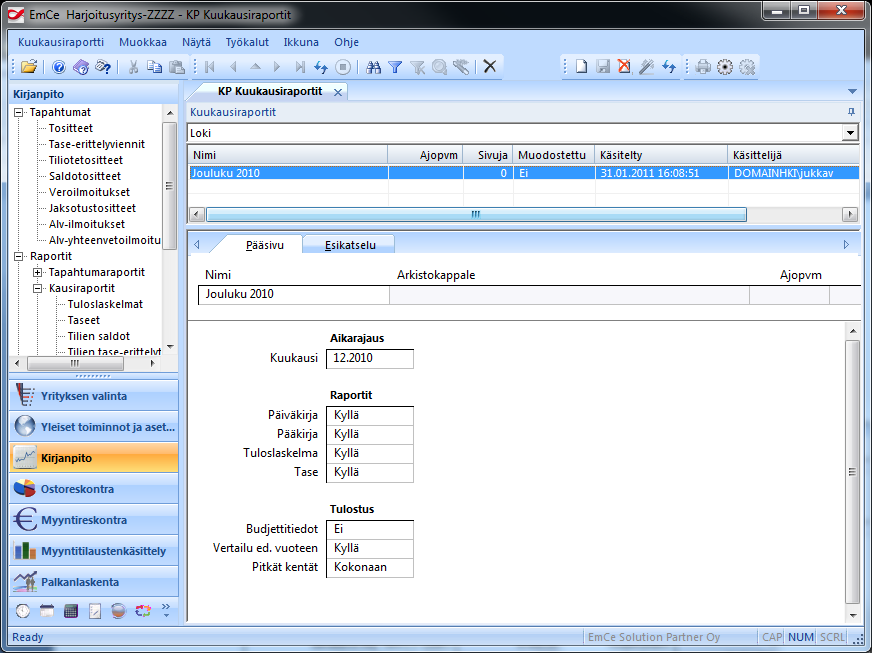Click the notepad icon in bottom bar
Screen dimensions: 872x653
95,611
